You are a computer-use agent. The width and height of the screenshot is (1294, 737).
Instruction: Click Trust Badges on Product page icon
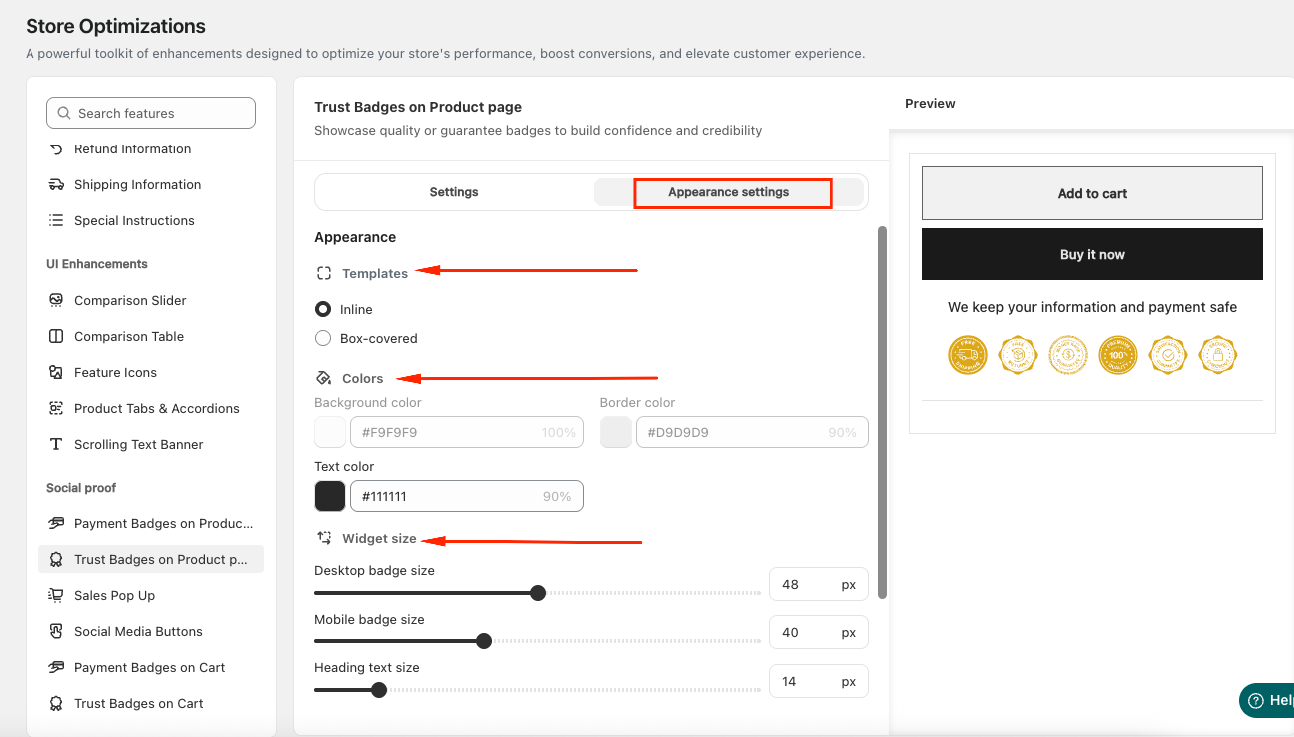(56, 560)
